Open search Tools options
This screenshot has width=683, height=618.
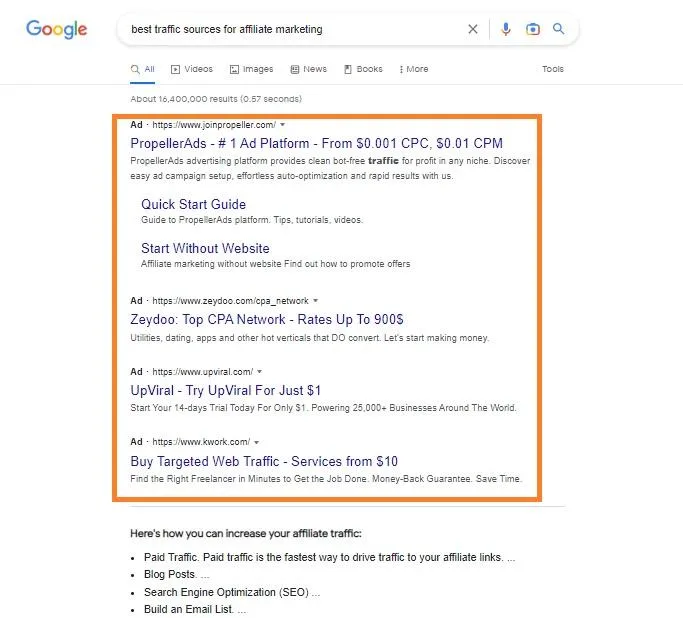(553, 69)
